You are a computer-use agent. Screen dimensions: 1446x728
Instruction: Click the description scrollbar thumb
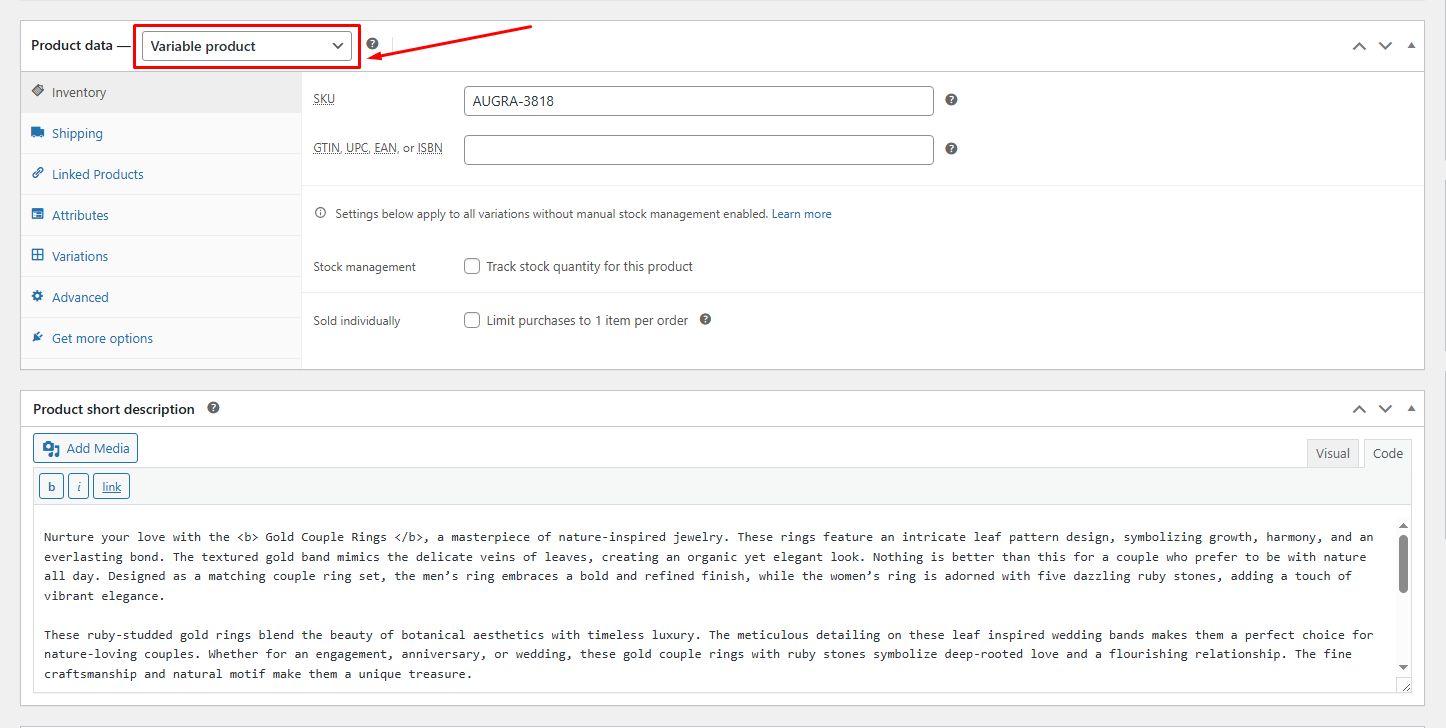[1403, 563]
